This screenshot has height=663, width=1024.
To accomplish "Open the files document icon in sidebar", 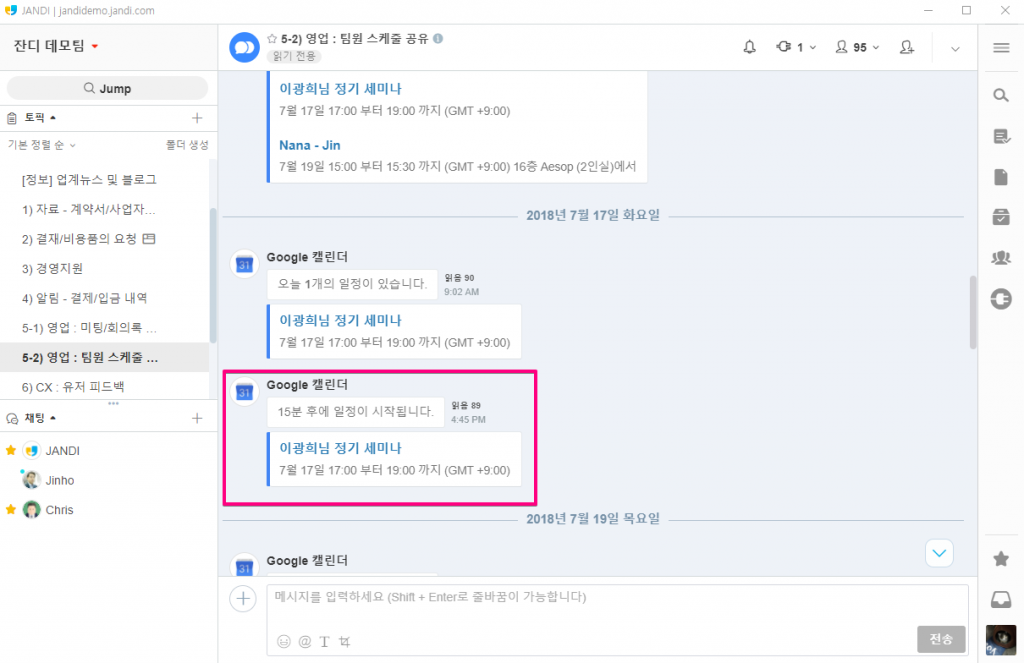I will (x=1000, y=176).
